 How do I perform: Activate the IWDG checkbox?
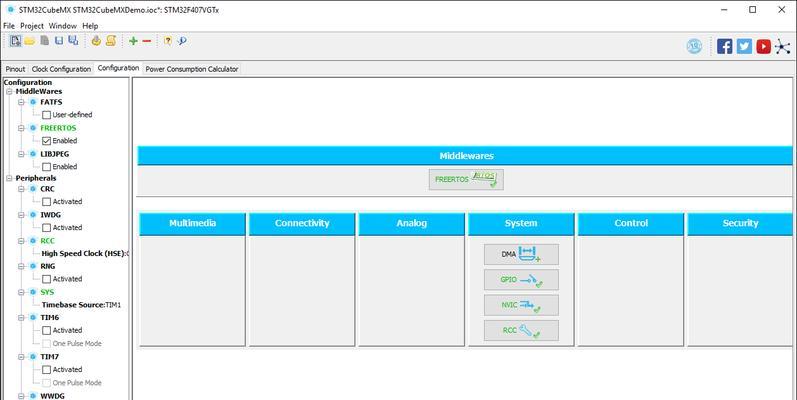point(46,228)
